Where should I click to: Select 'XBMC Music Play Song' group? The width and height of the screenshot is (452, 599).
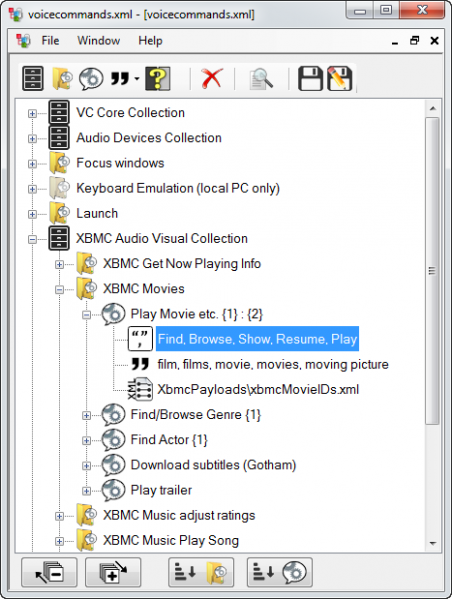pyautogui.click(x=171, y=541)
